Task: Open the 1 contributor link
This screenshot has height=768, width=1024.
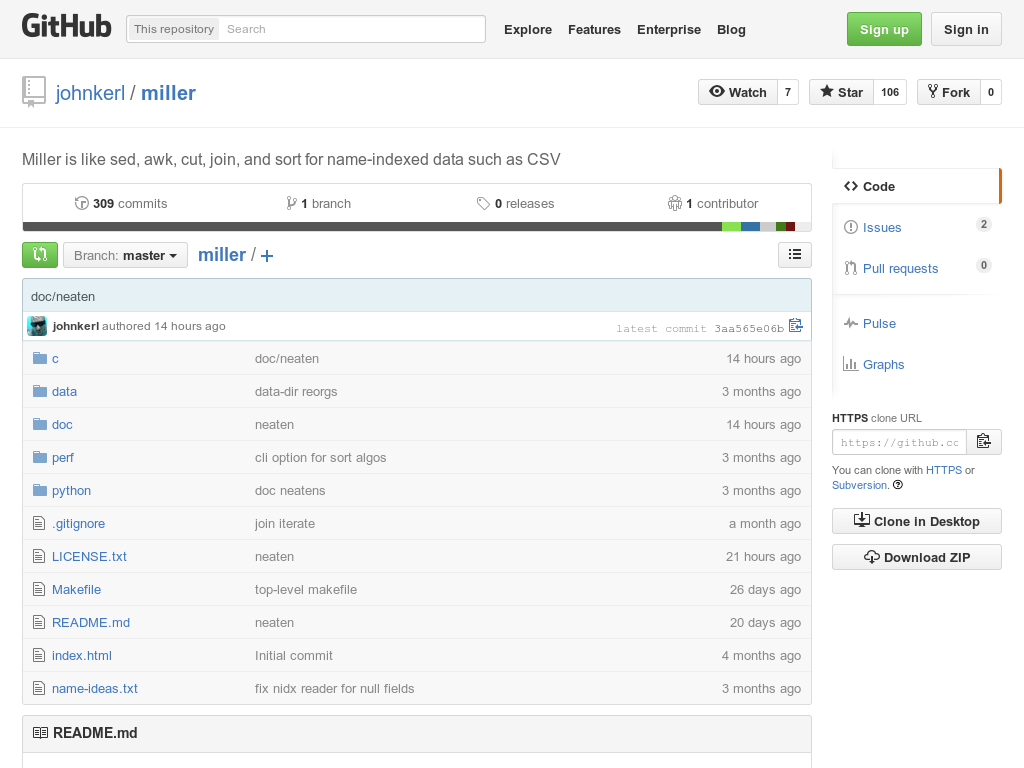Action: coord(713,203)
